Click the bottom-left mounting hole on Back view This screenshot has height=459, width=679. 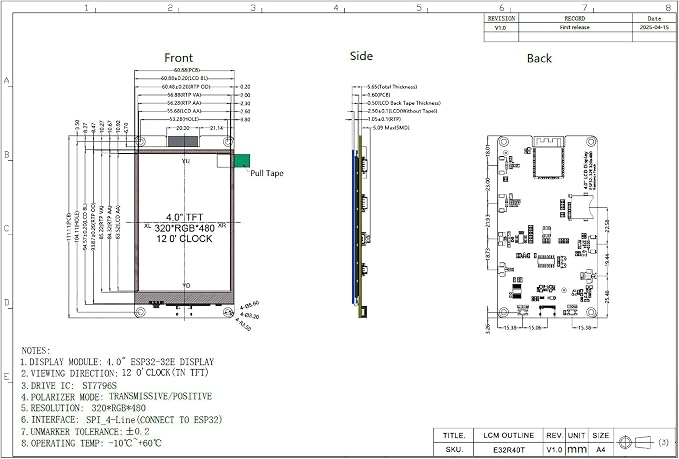[x=503, y=312]
